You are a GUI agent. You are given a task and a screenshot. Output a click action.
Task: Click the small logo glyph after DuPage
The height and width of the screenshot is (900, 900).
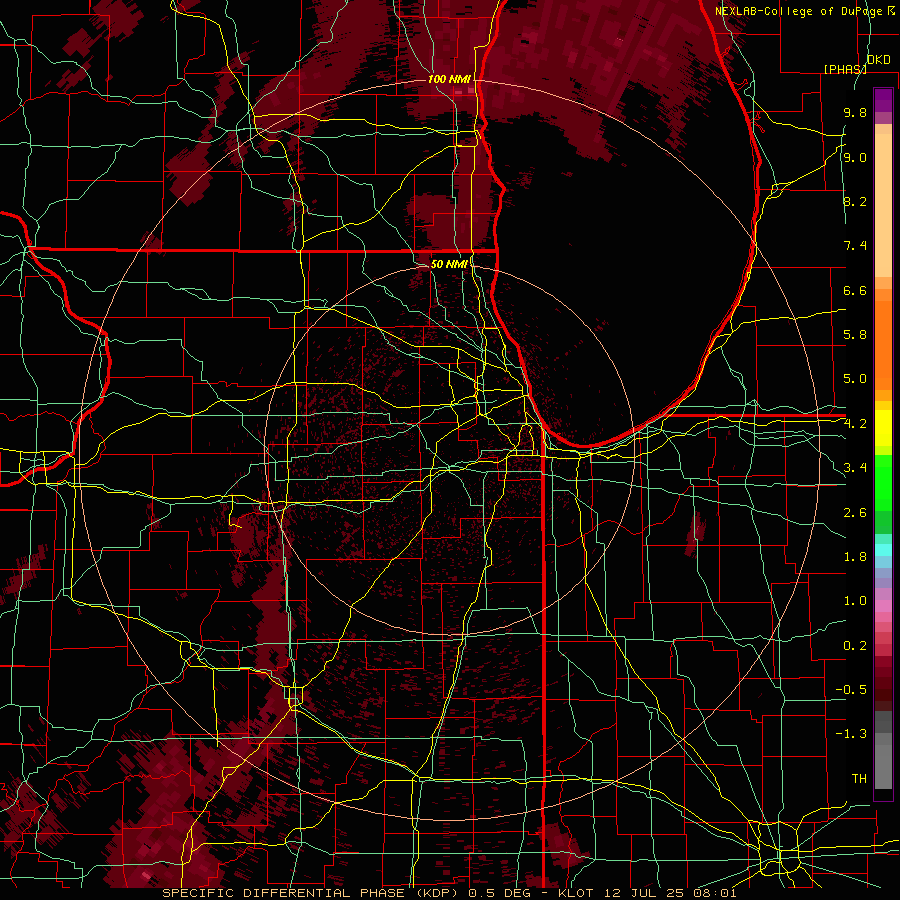point(891,11)
